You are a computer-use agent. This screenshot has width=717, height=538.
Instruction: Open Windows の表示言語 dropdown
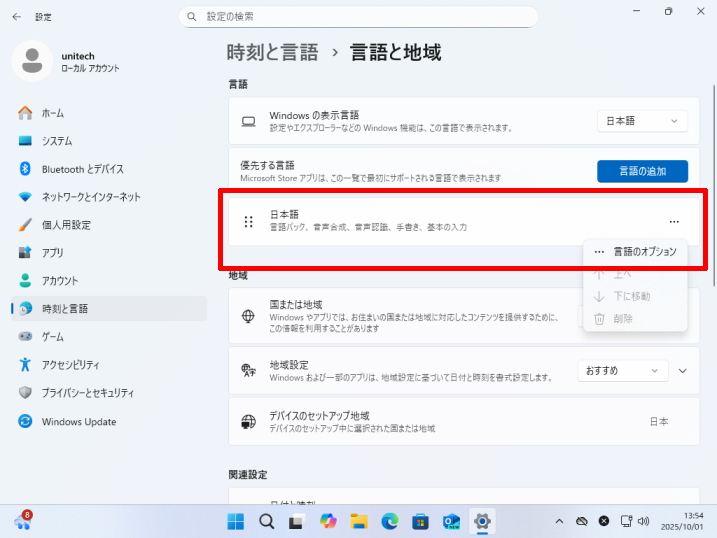pyautogui.click(x=642, y=121)
